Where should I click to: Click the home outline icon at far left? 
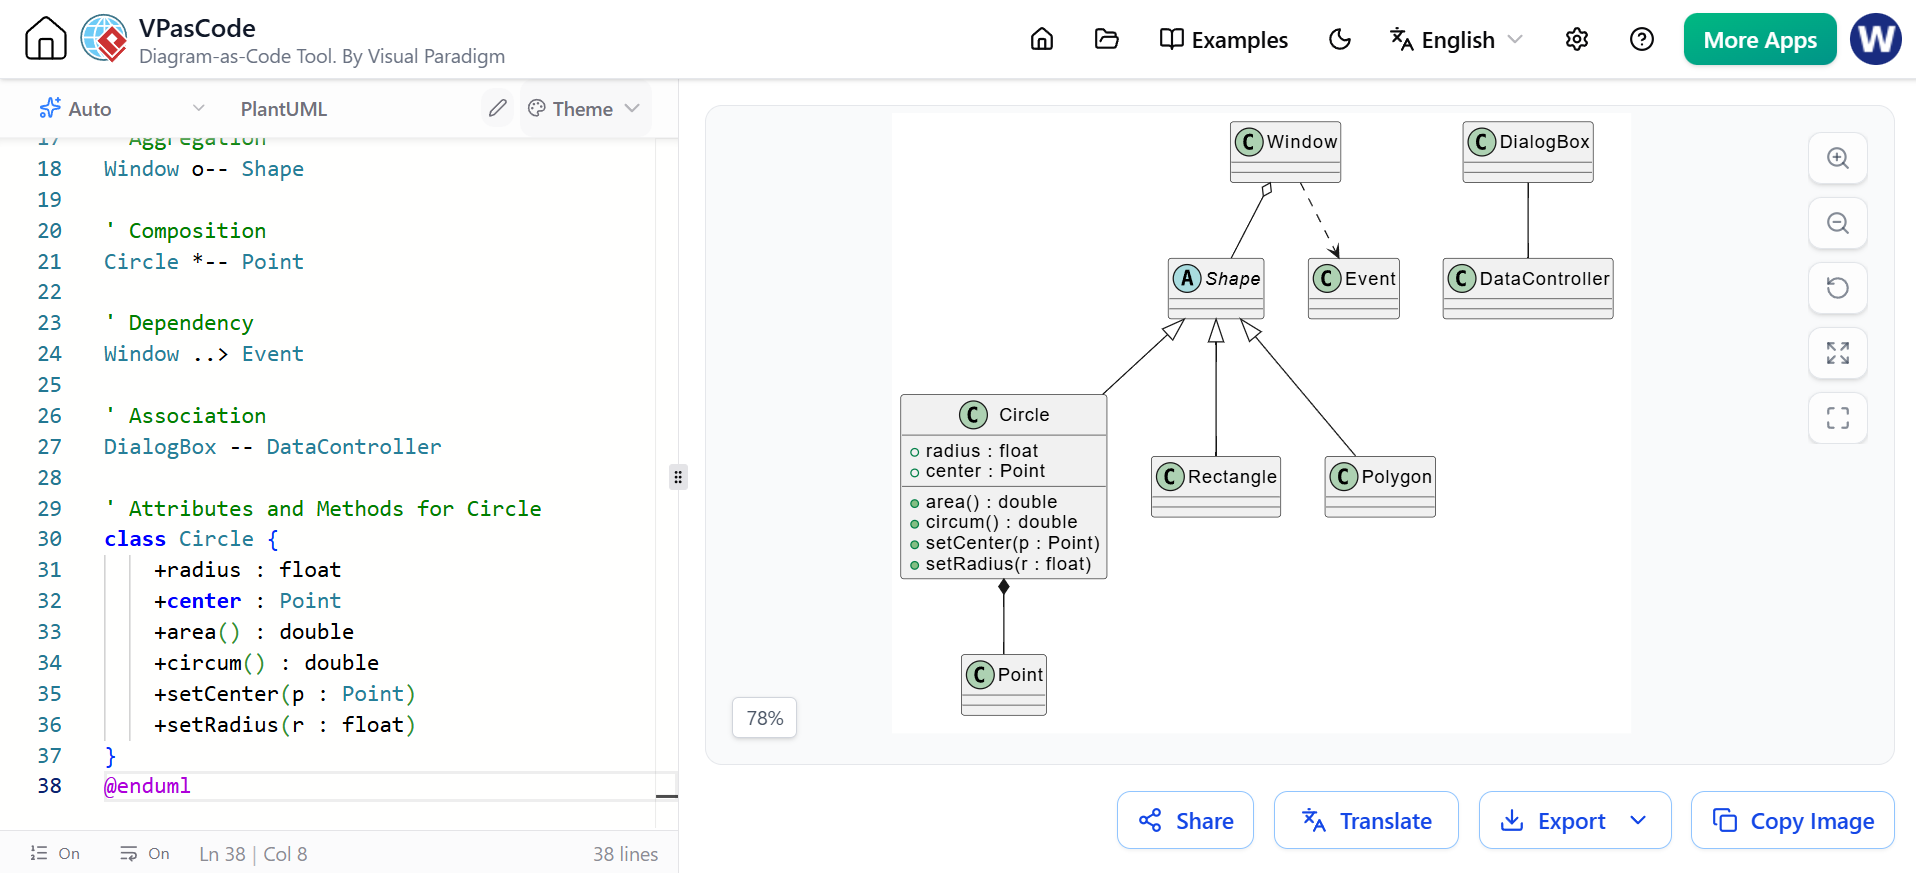coord(46,39)
